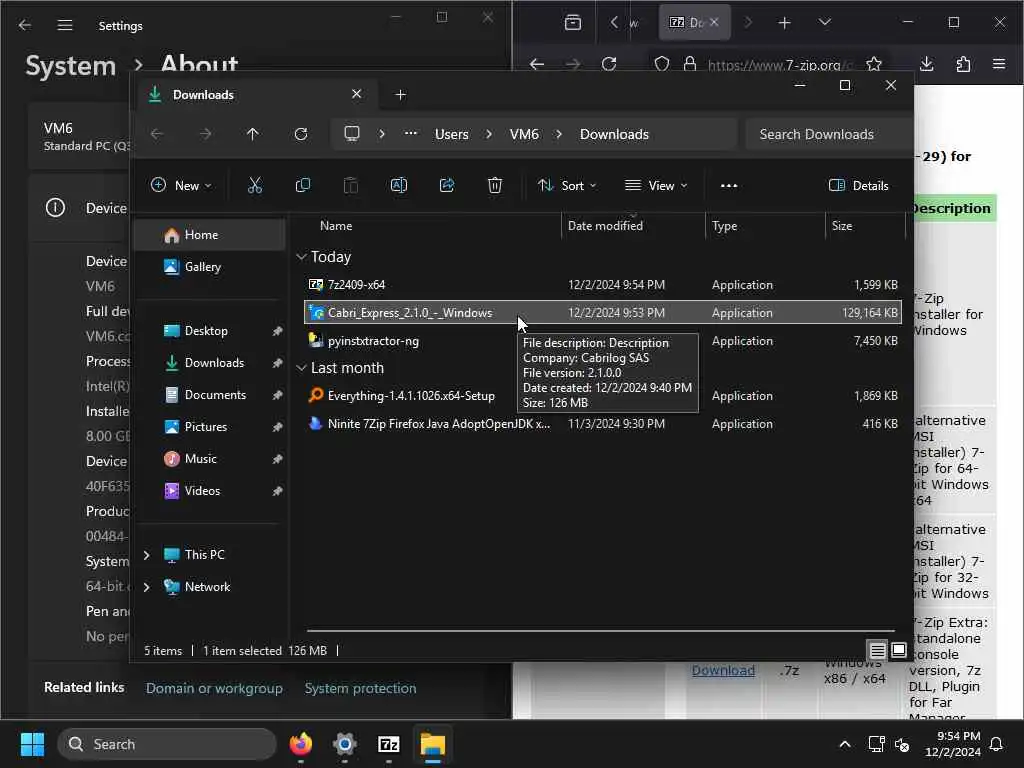Open the Settings navigation hamburger menu
Image resolution: width=1024 pixels, height=768 pixels.
[65, 25]
